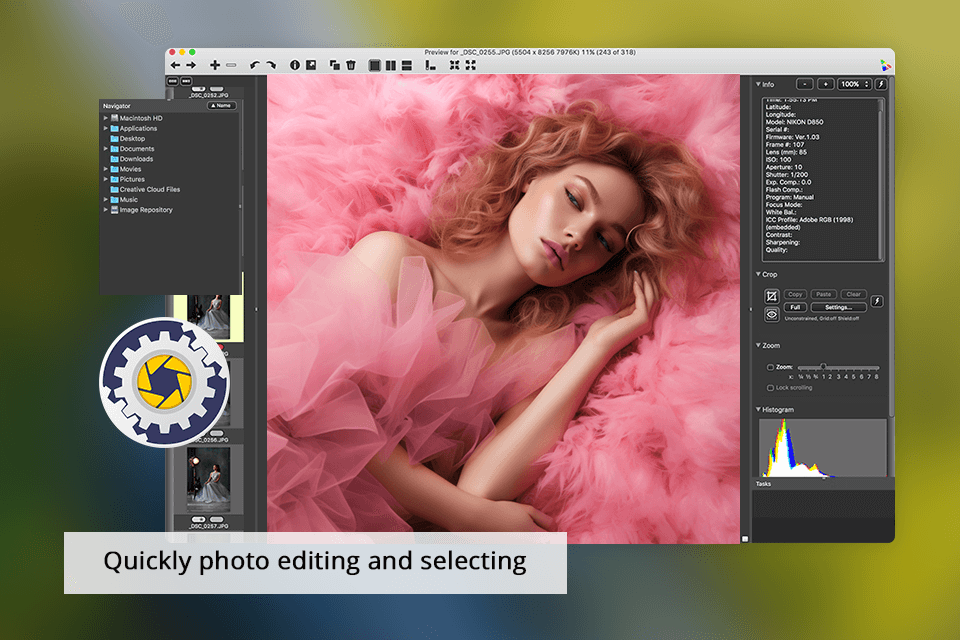Delete image with trash icon
This screenshot has height=640, width=960.
coord(351,65)
